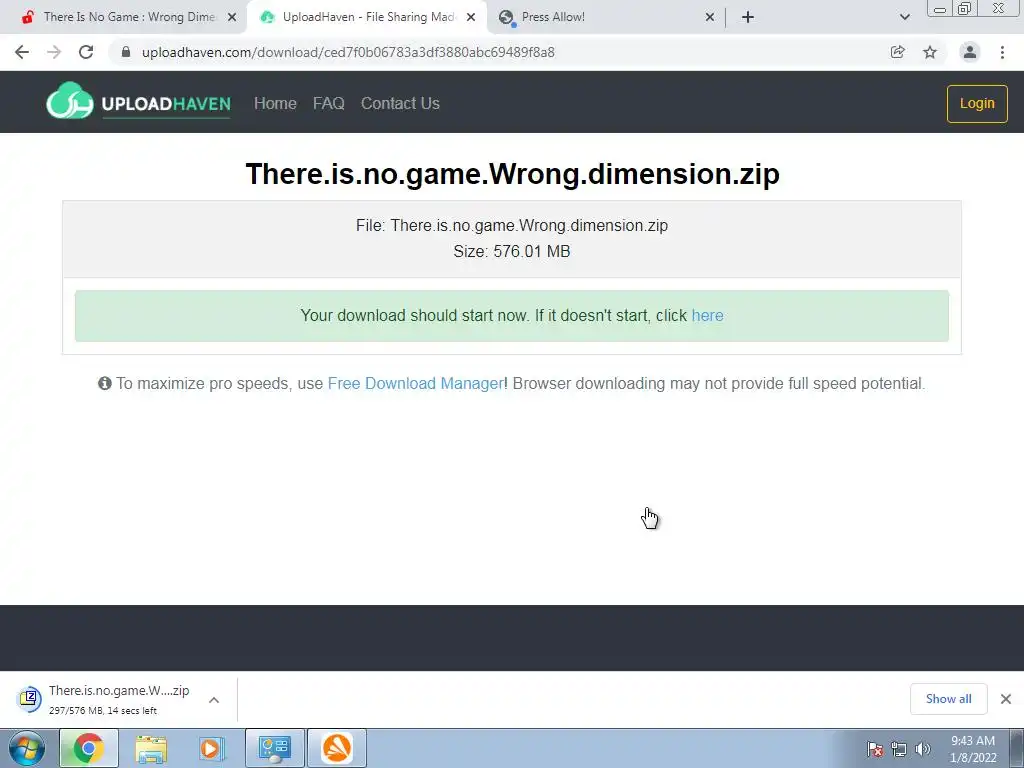This screenshot has width=1024, height=768.
Task: Click the Show desktop button
Action: tap(1017, 748)
